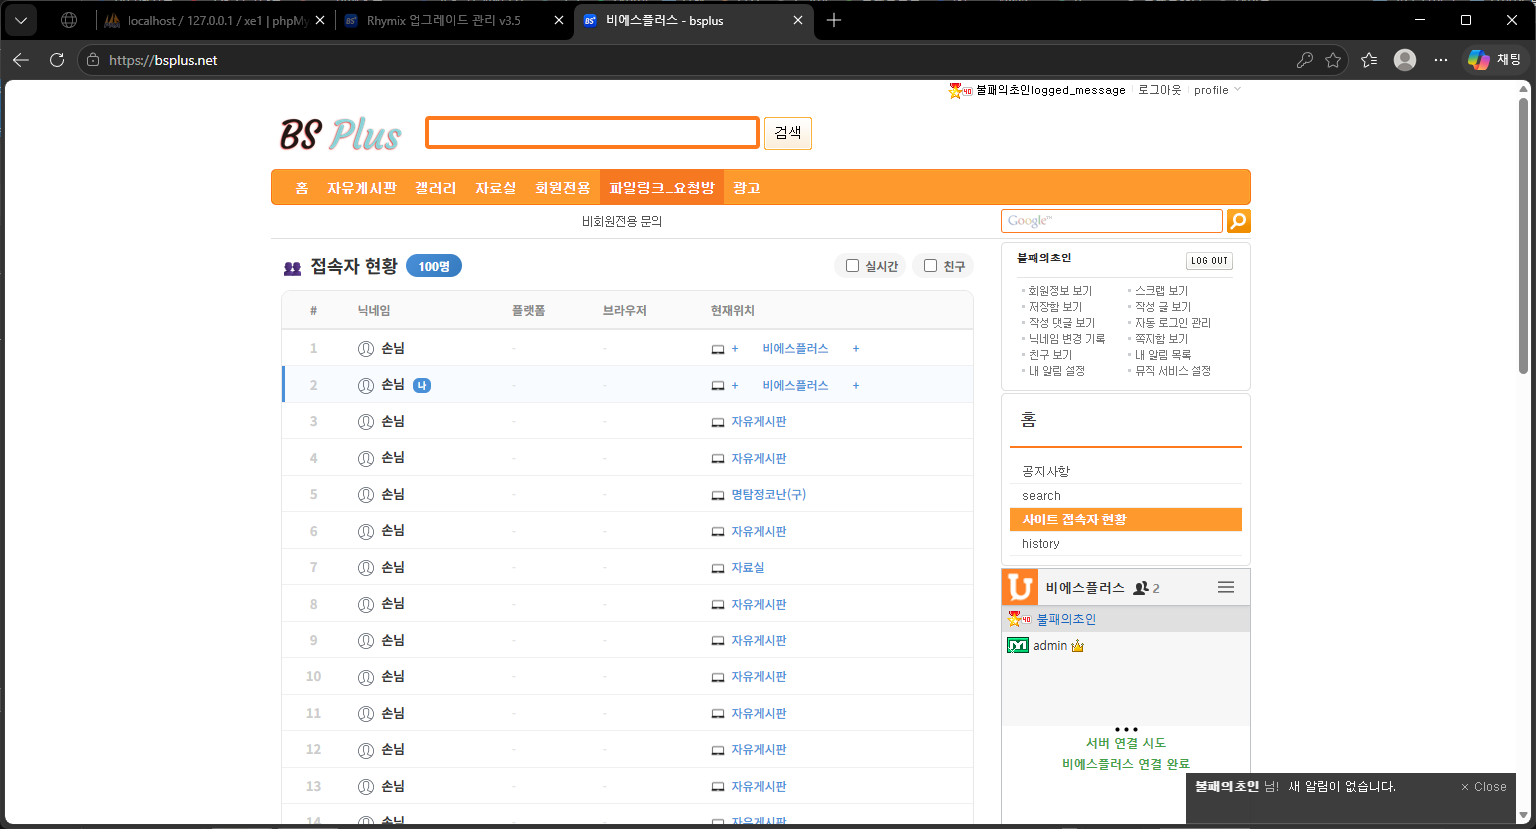Click the password key icon in address bar
Viewport: 1536px width, 829px height.
pyautogui.click(x=1305, y=60)
